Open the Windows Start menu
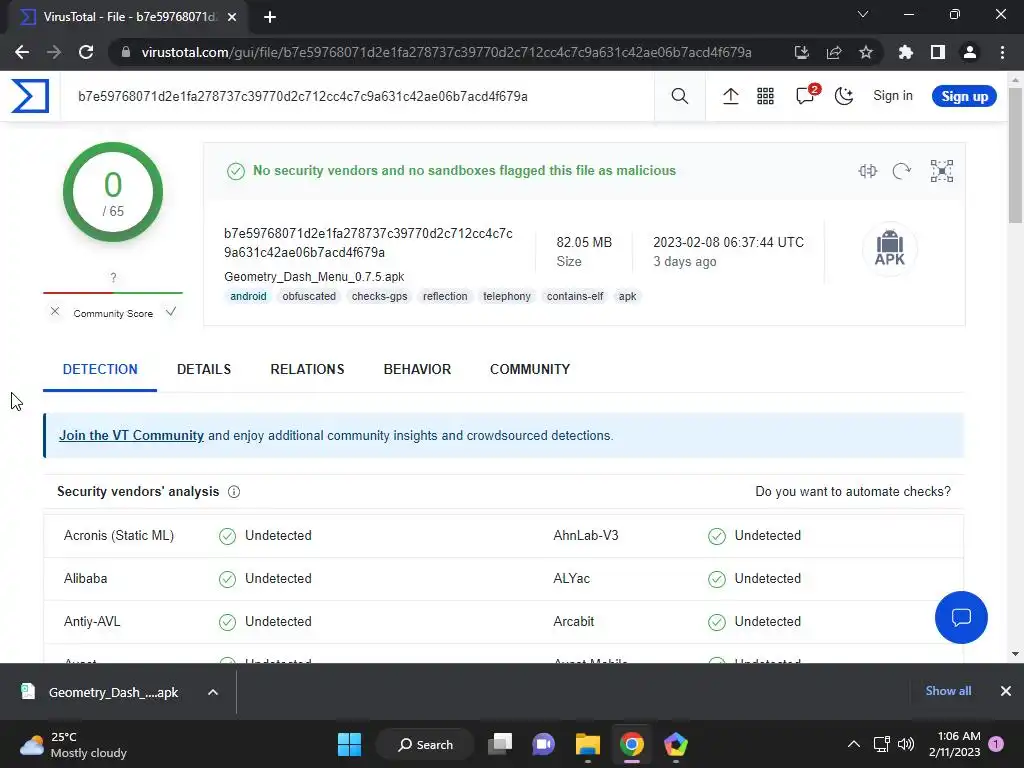Viewport: 1024px width, 768px height. click(x=349, y=744)
